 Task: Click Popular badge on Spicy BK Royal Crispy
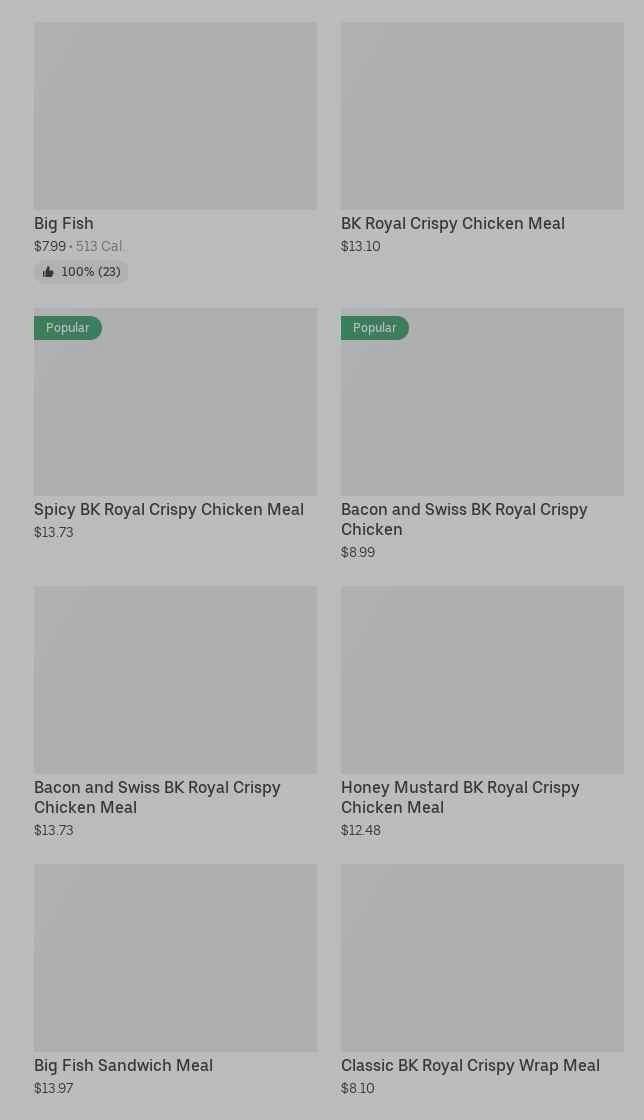[x=67, y=328]
